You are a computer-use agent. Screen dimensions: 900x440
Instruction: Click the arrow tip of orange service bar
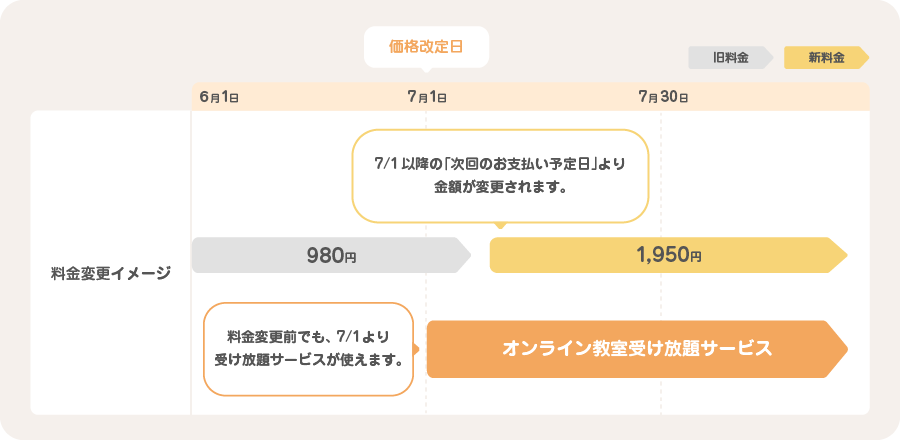pyautogui.click(x=837, y=349)
